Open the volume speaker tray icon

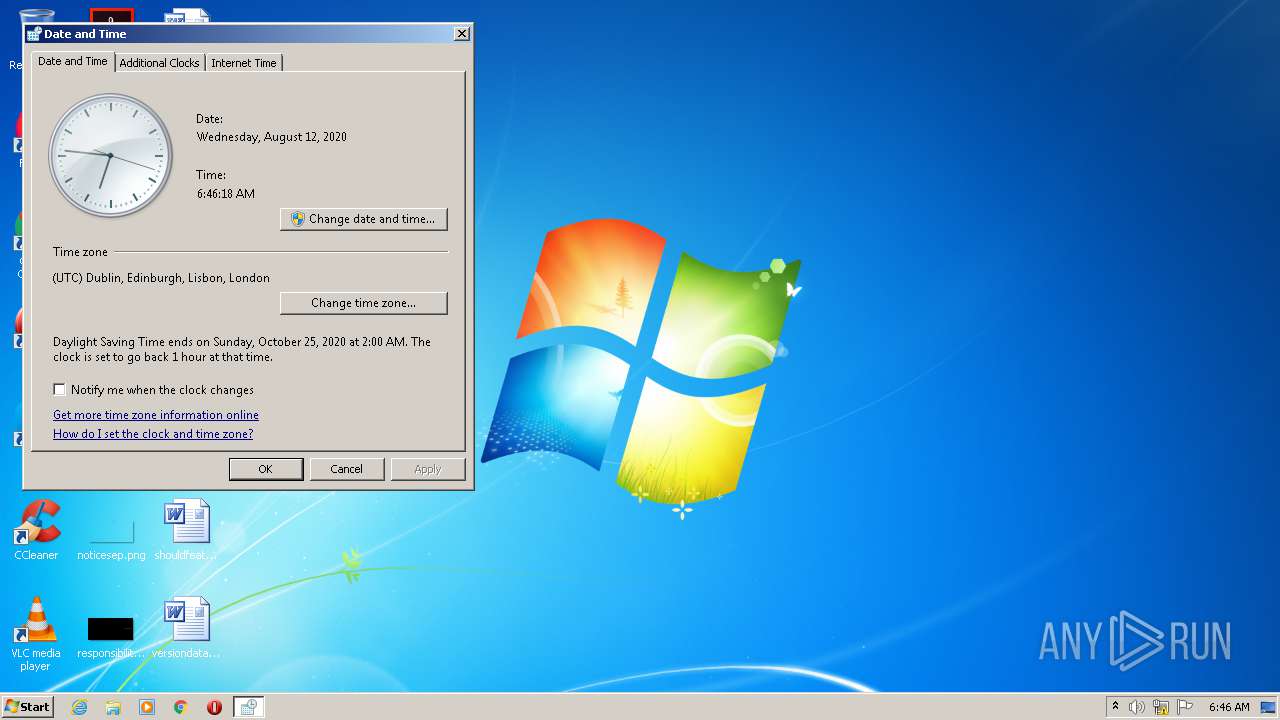coord(1137,707)
